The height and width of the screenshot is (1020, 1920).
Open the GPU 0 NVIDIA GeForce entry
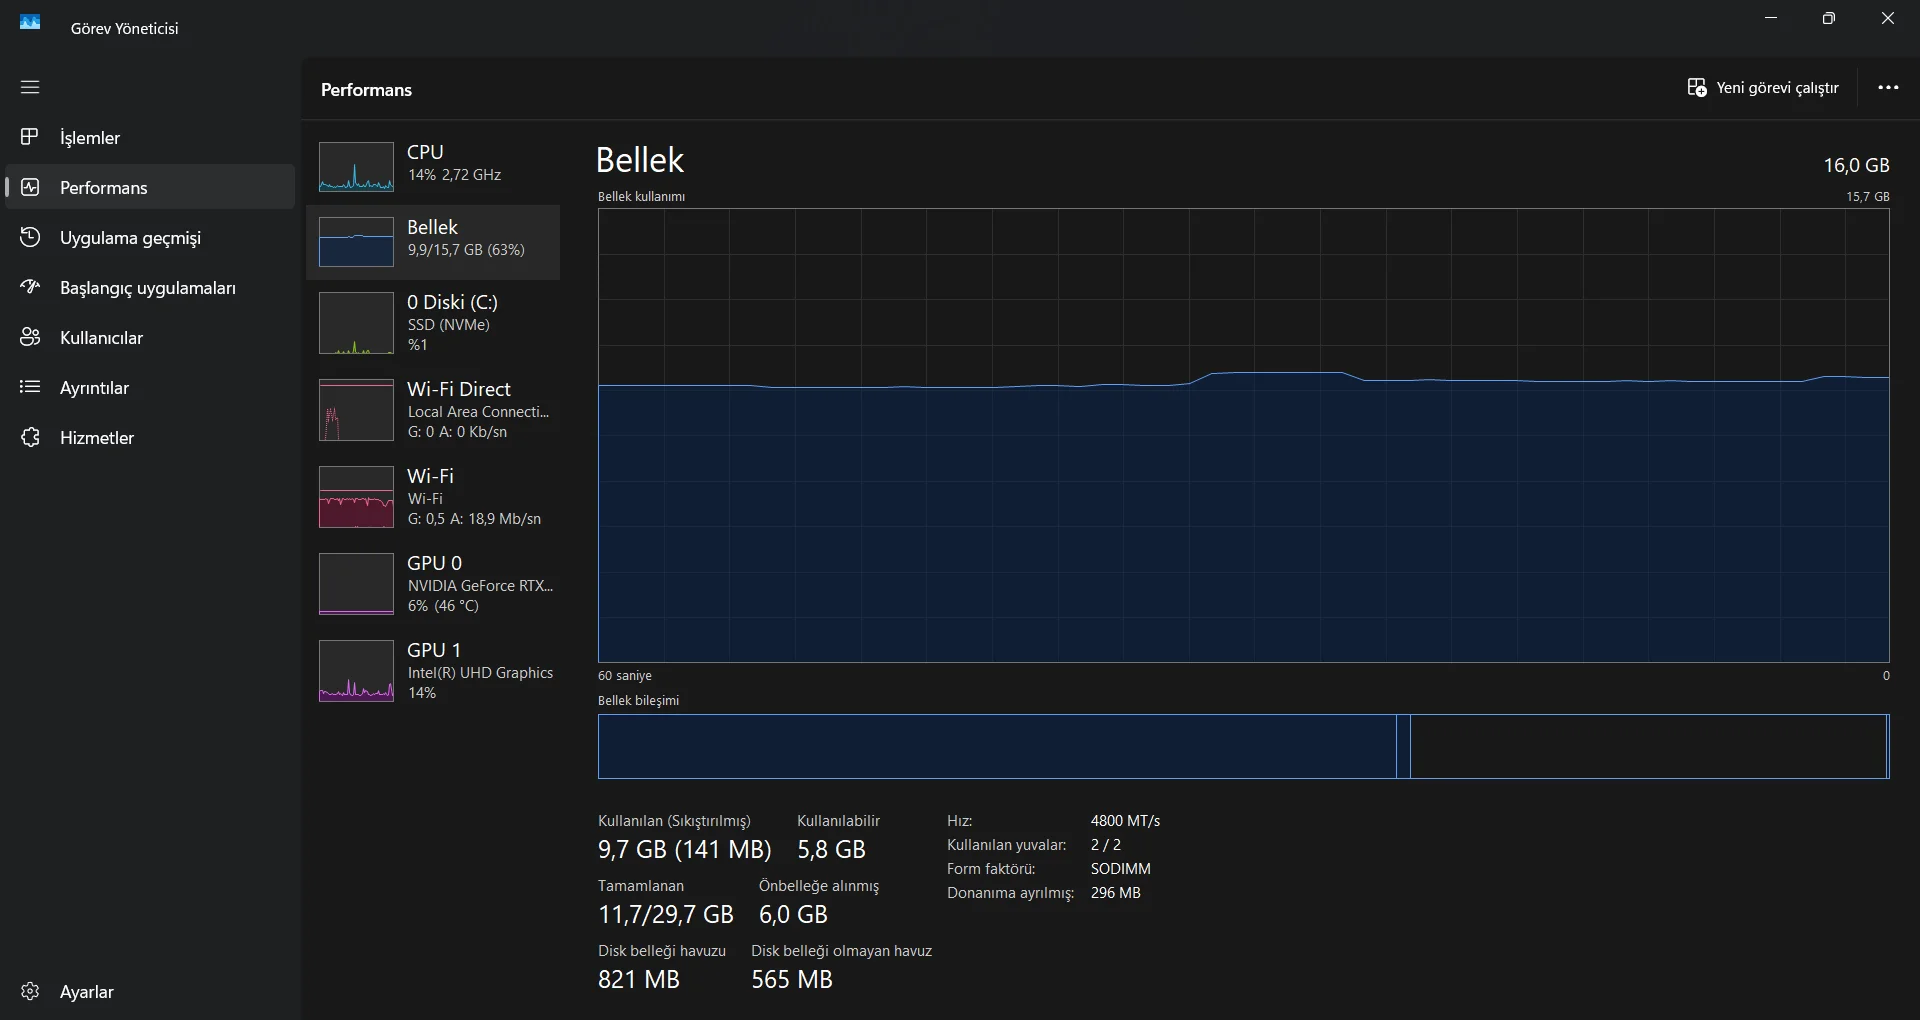(x=433, y=584)
